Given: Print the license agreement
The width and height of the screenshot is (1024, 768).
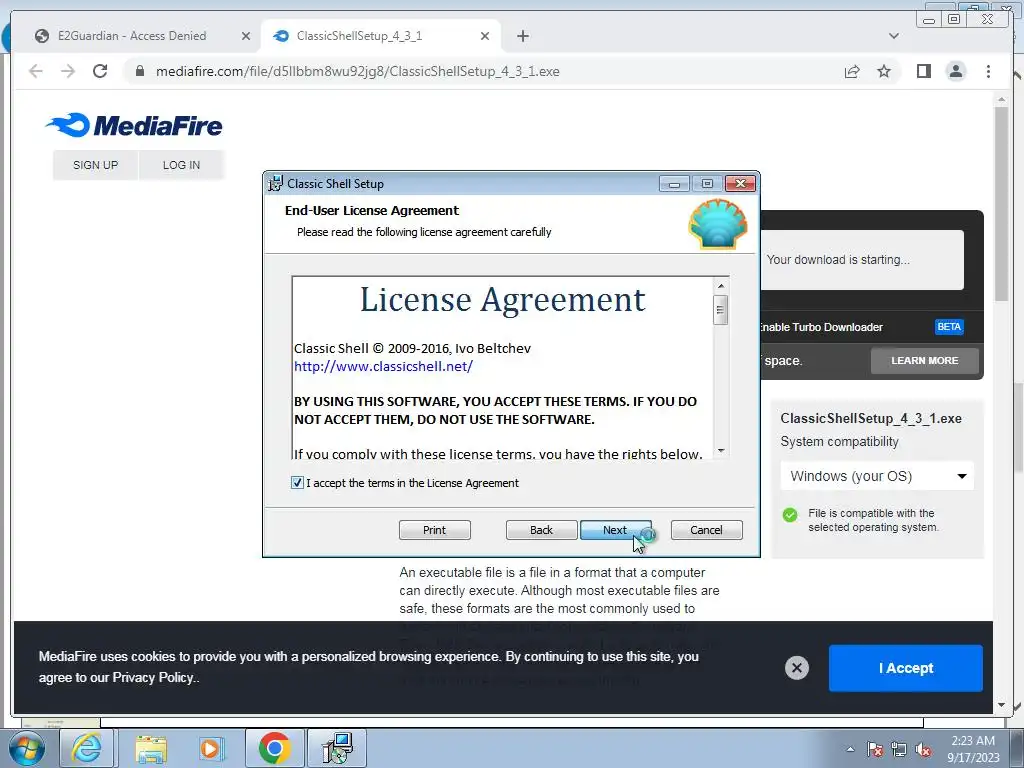Looking at the screenshot, I should [434, 530].
